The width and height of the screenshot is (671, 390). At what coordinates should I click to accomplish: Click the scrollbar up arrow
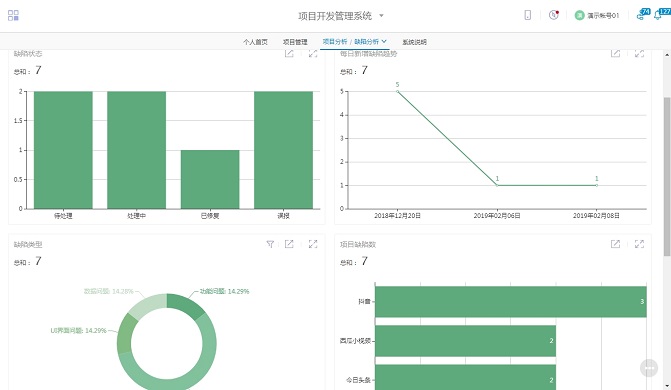(x=667, y=55)
